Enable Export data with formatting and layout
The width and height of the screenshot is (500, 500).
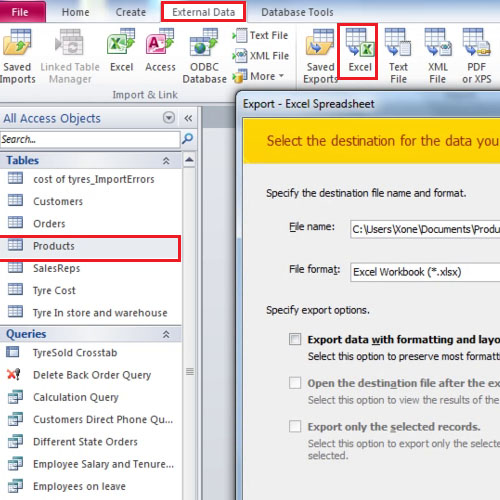[x=295, y=339]
